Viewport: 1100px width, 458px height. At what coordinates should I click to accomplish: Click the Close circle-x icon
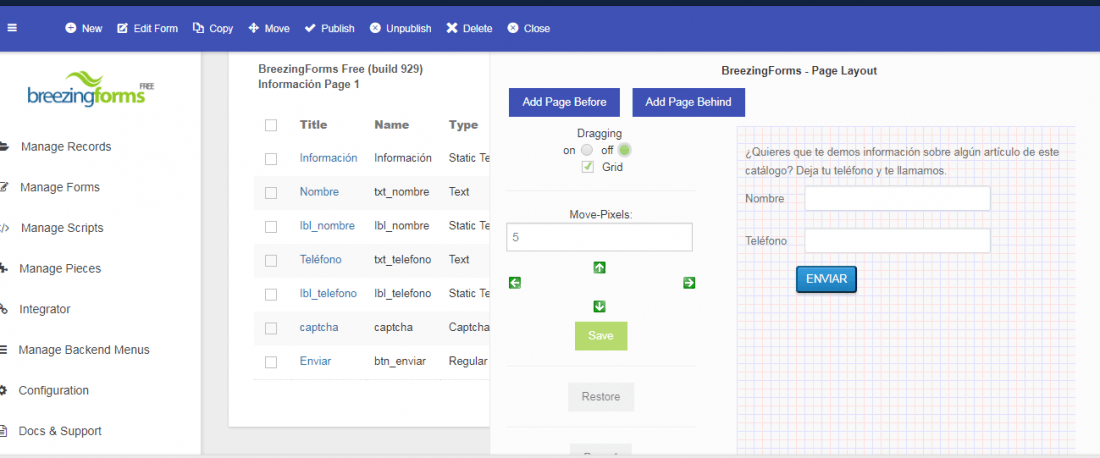(x=513, y=29)
